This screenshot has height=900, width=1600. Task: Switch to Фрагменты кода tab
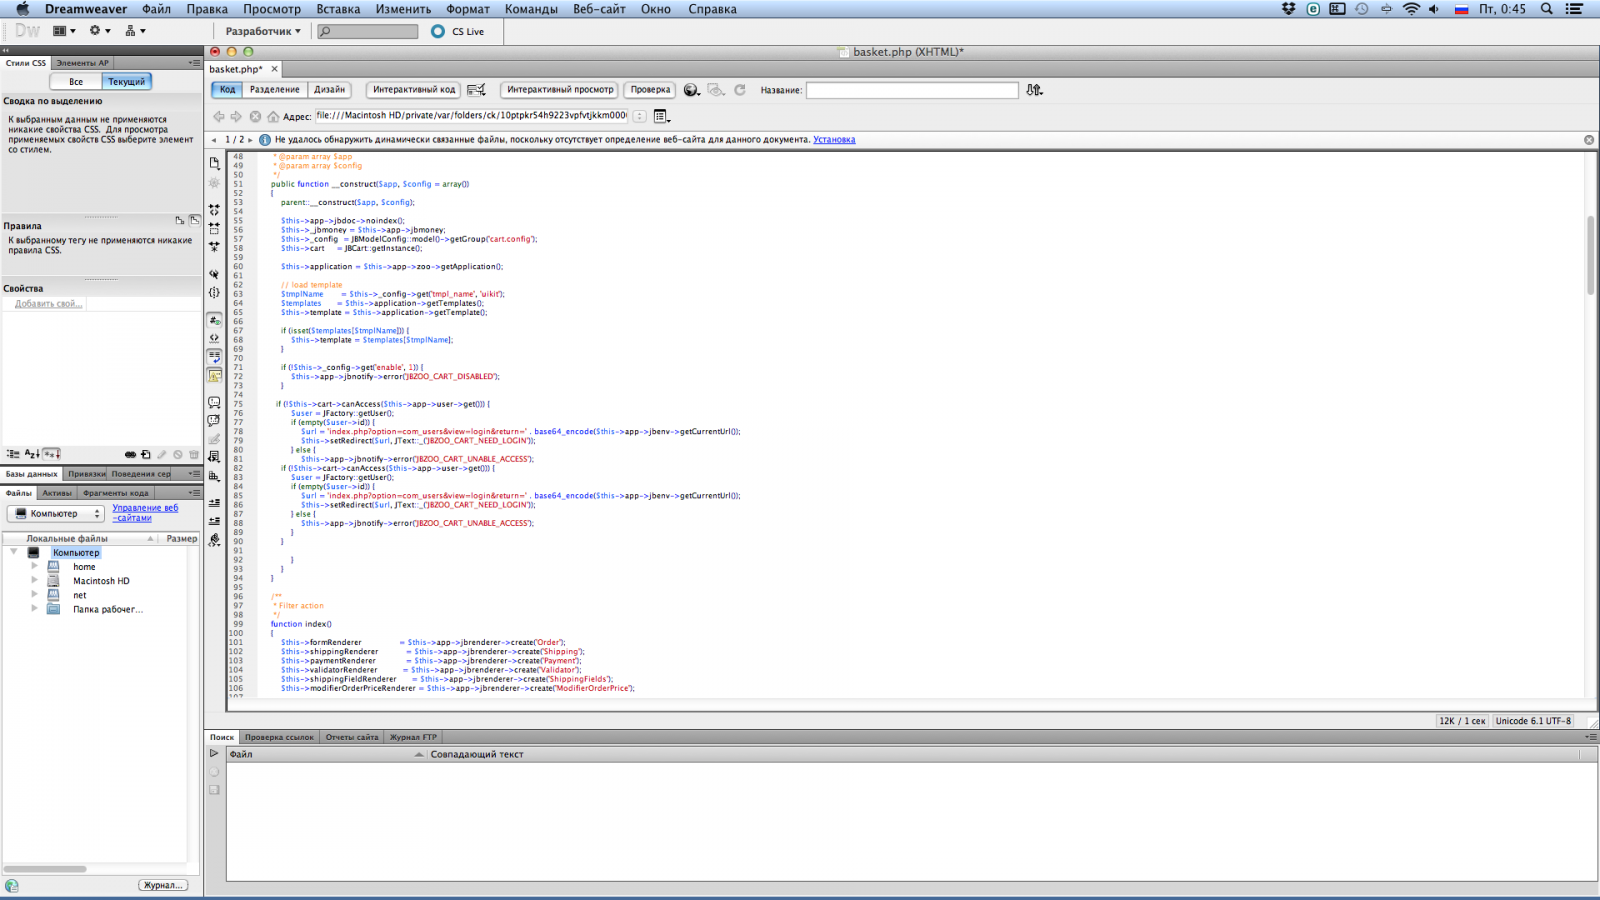(116, 493)
